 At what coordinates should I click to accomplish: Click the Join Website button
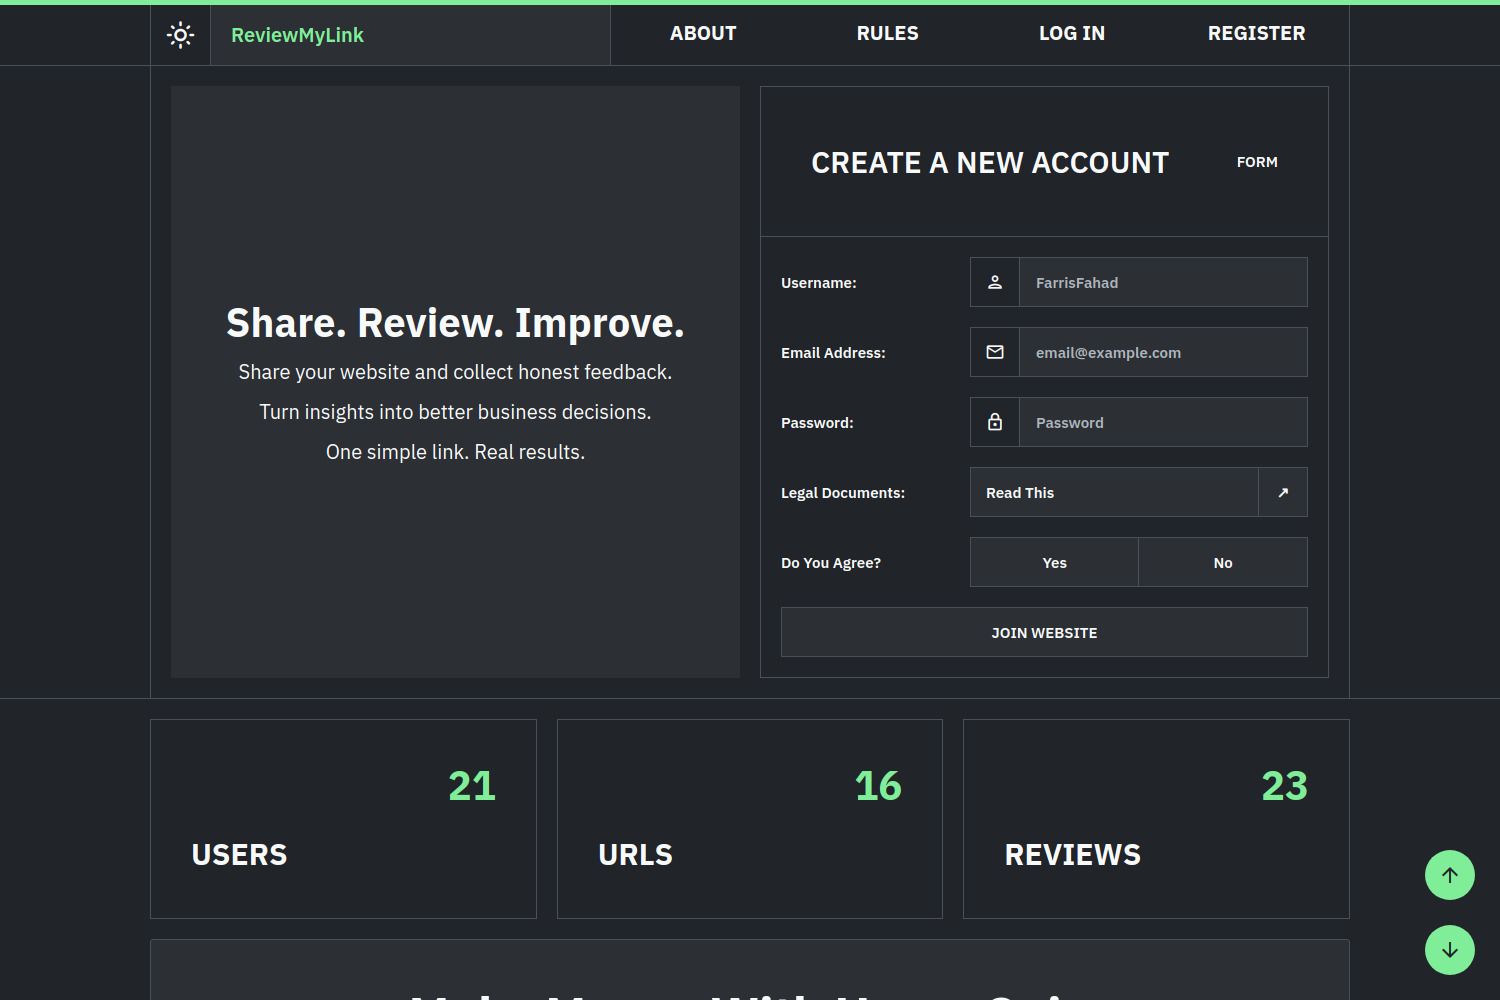click(x=1044, y=632)
